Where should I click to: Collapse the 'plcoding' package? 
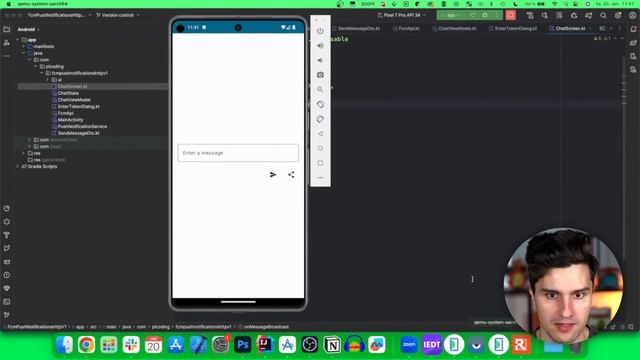(x=36, y=67)
